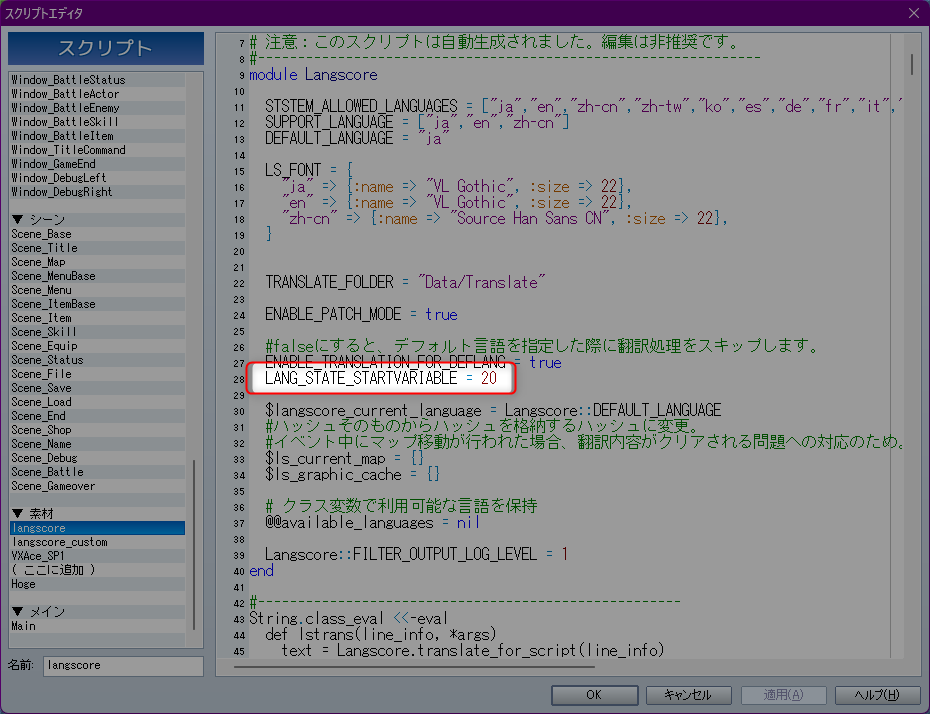Select Scene_Item script entry
This screenshot has width=930, height=714.
[98, 318]
